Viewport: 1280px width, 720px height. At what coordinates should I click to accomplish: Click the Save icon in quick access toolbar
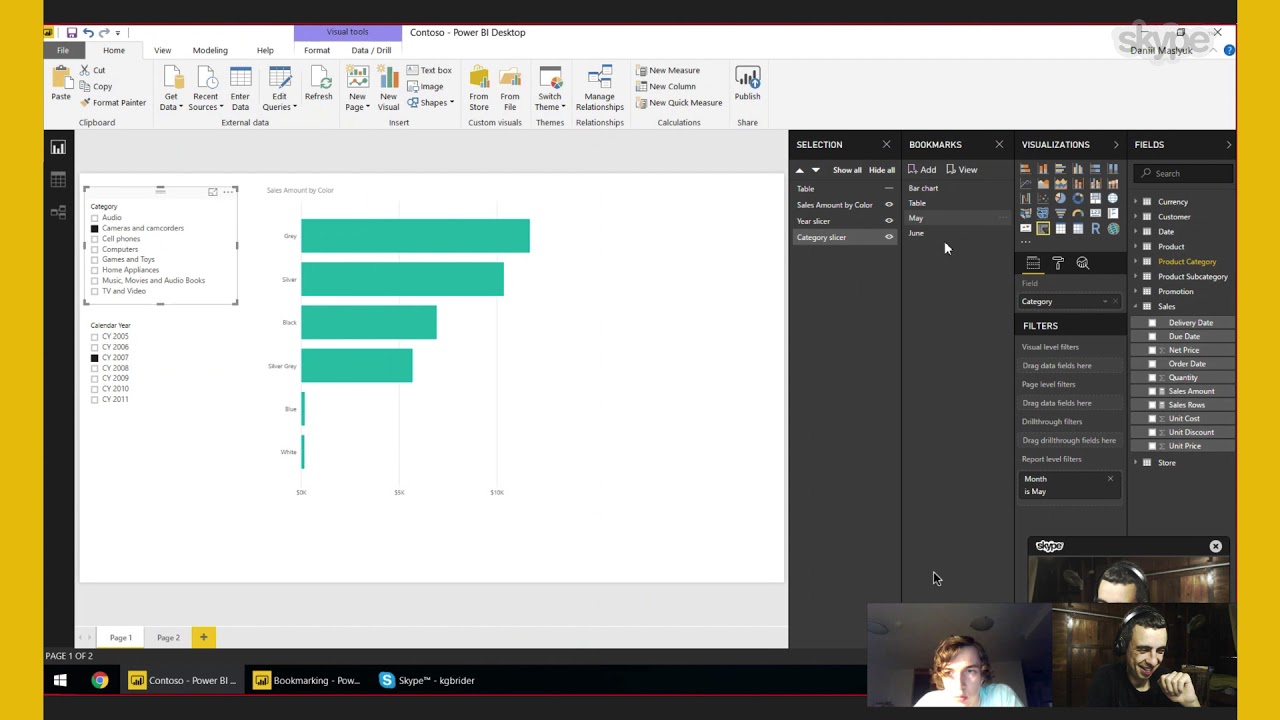pyautogui.click(x=71, y=33)
